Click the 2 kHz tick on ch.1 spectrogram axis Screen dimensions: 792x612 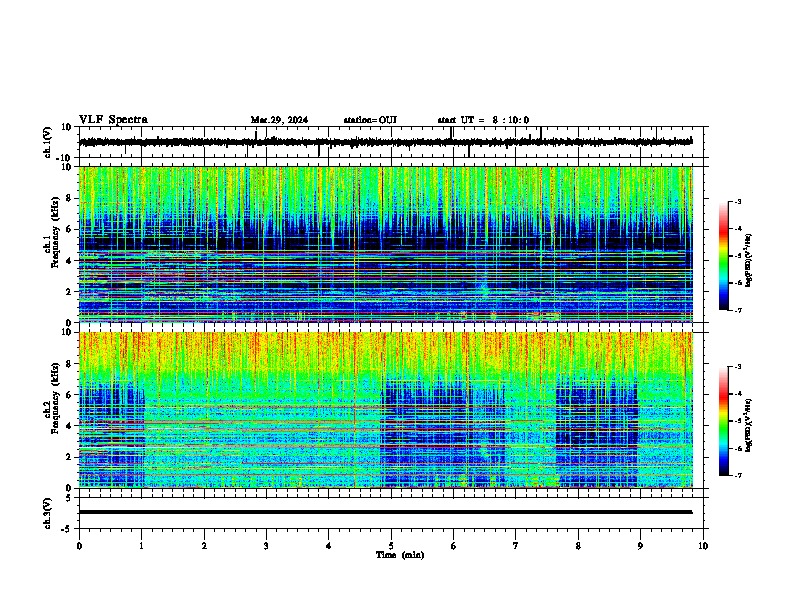tap(69, 291)
